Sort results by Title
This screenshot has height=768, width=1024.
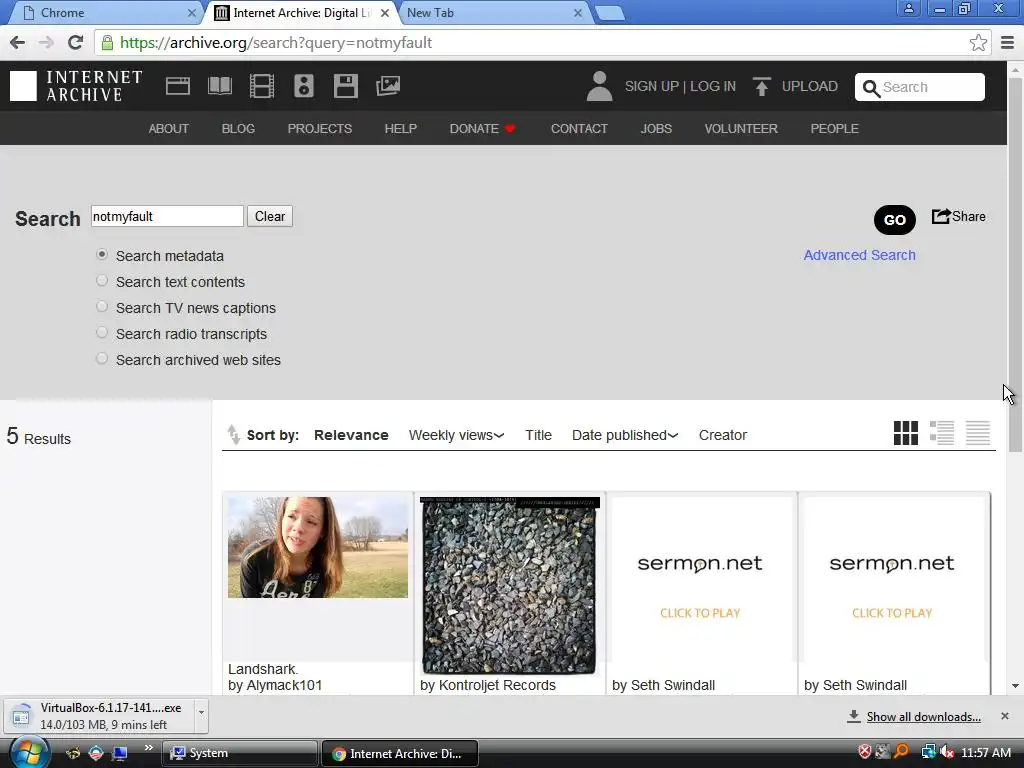[x=538, y=435]
